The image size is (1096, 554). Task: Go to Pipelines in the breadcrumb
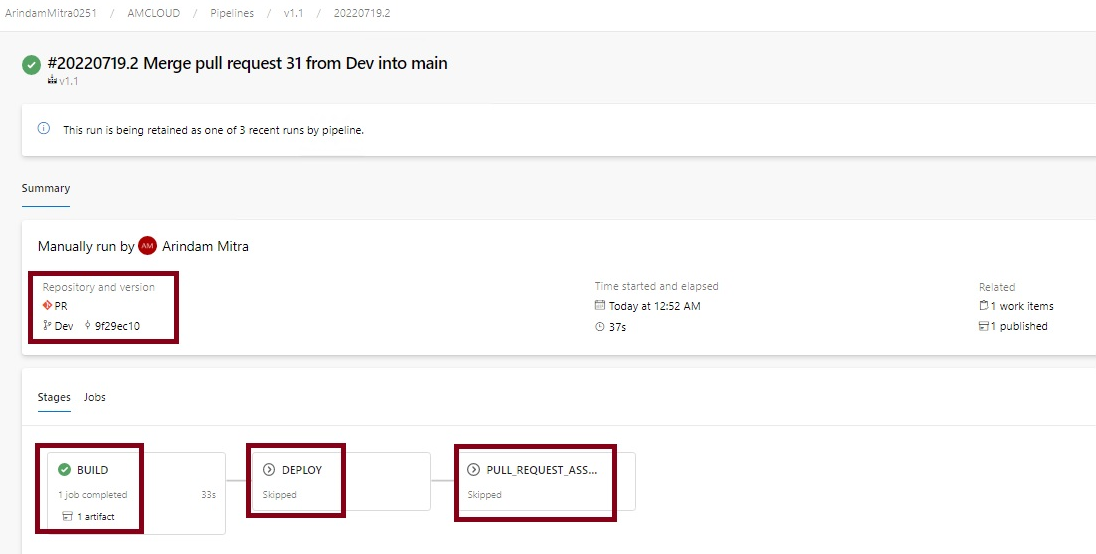(x=232, y=13)
